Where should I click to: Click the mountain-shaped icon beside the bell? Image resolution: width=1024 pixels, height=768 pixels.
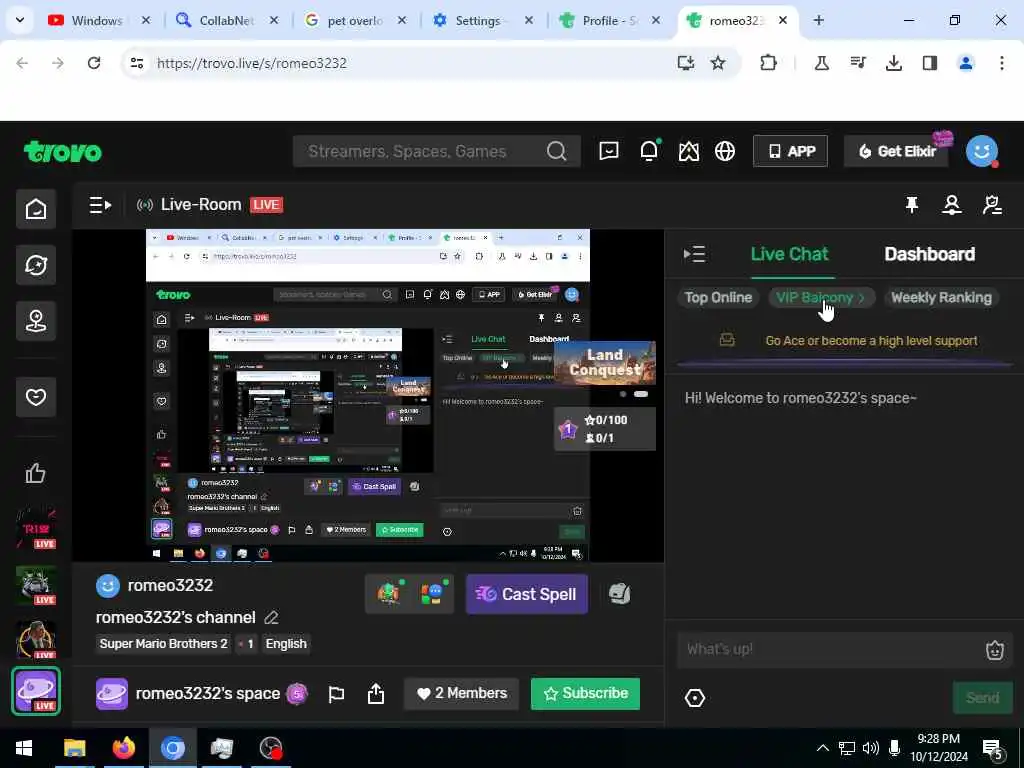point(688,152)
